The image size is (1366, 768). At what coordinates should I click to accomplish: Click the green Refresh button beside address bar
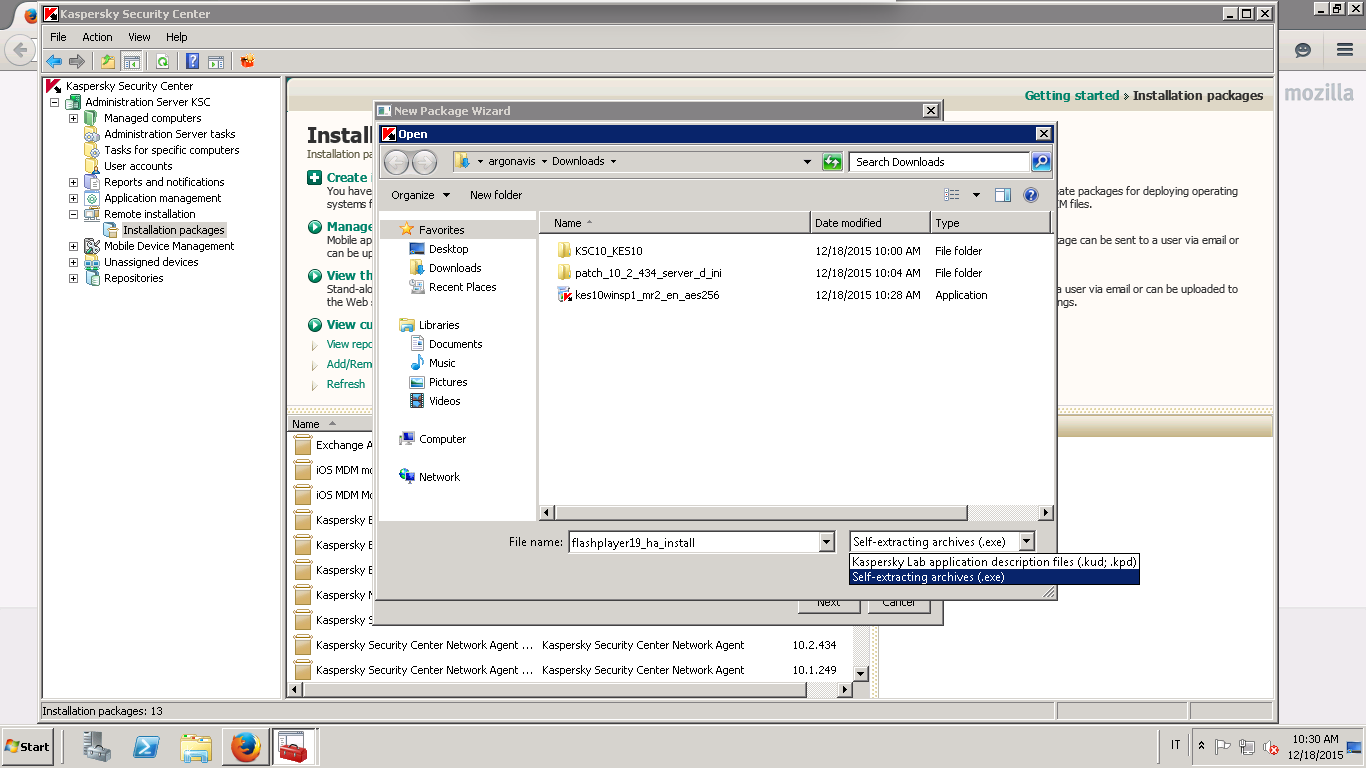pyautogui.click(x=832, y=162)
